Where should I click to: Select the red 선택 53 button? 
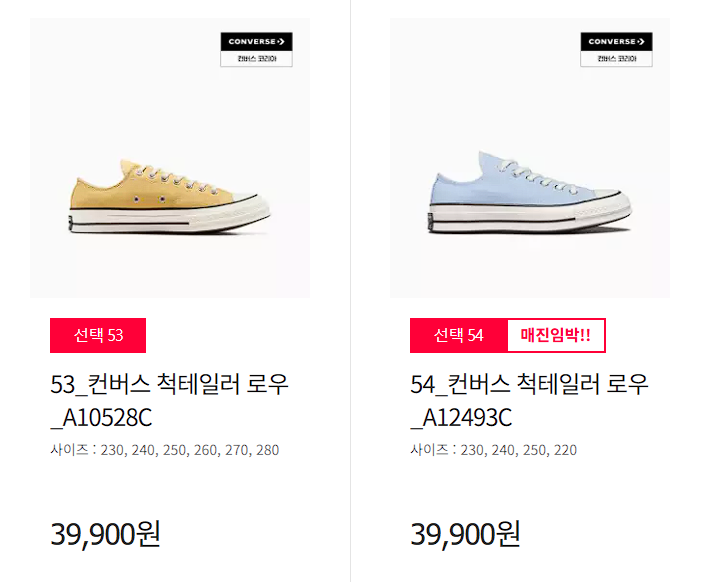98,336
